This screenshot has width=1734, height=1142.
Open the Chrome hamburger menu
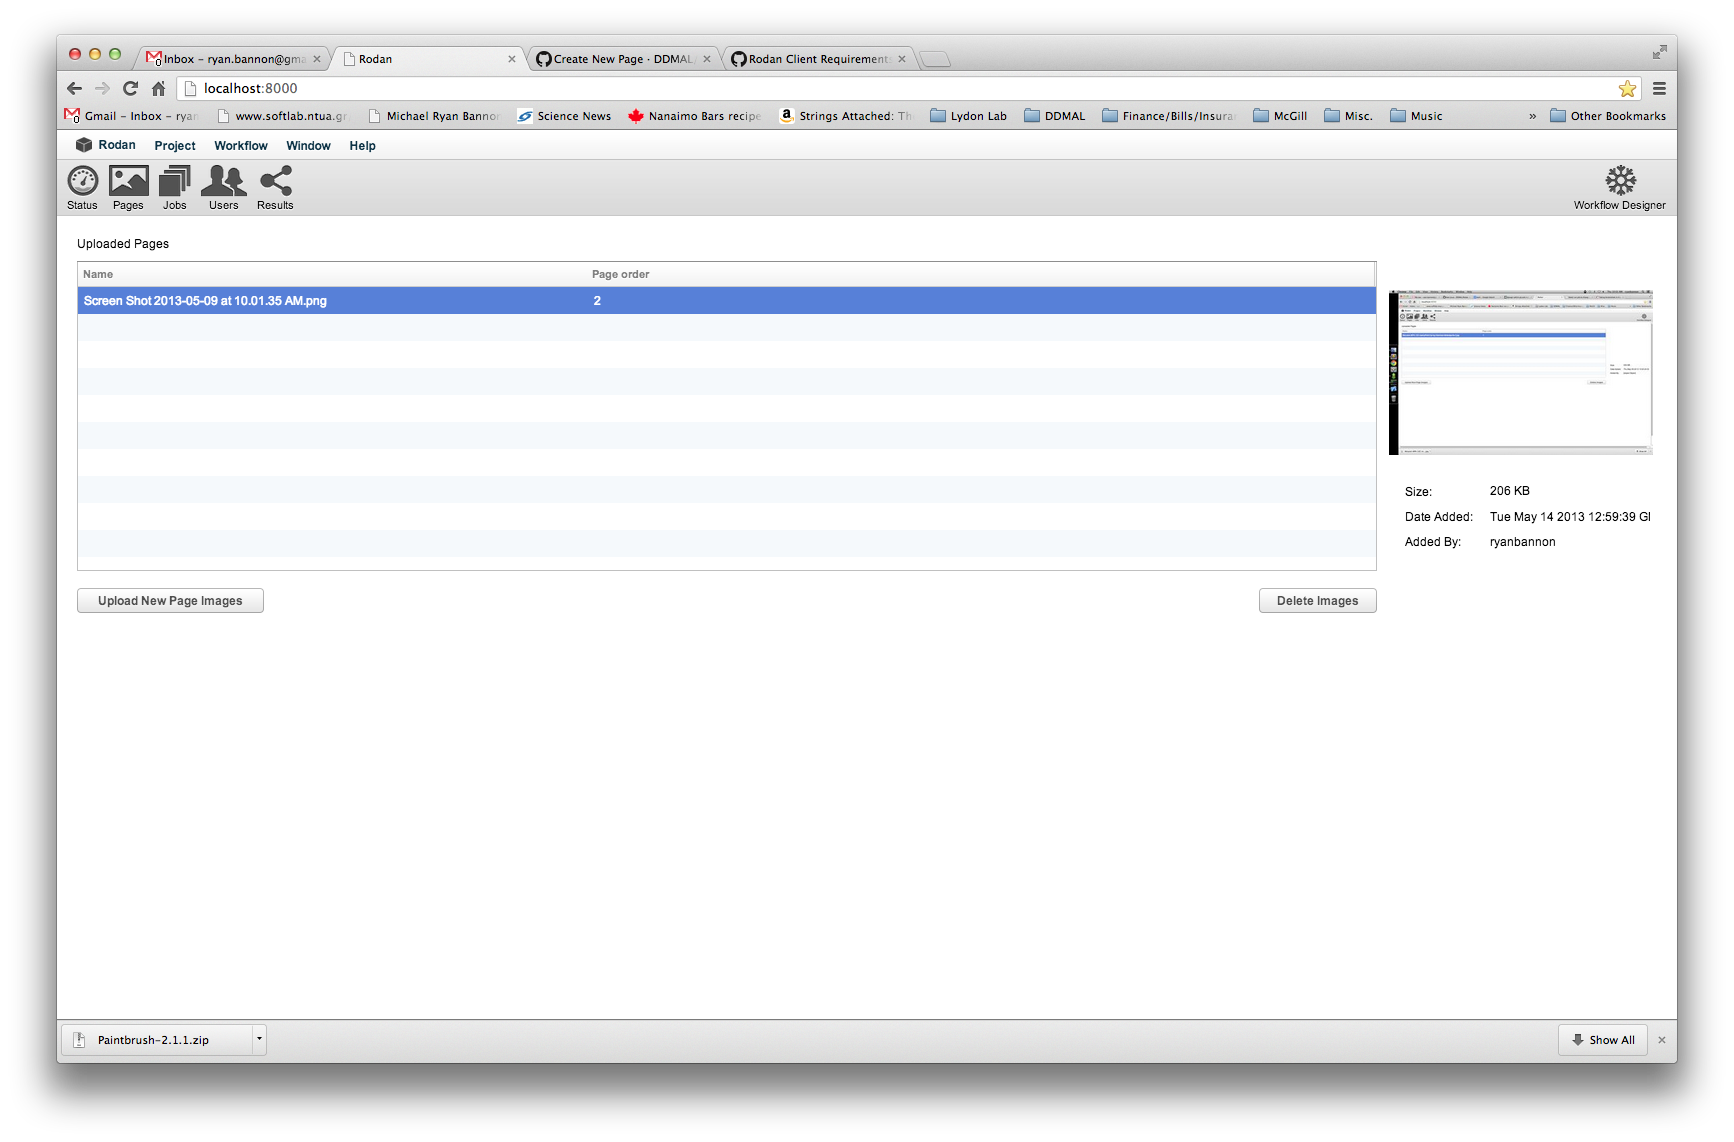(x=1659, y=88)
